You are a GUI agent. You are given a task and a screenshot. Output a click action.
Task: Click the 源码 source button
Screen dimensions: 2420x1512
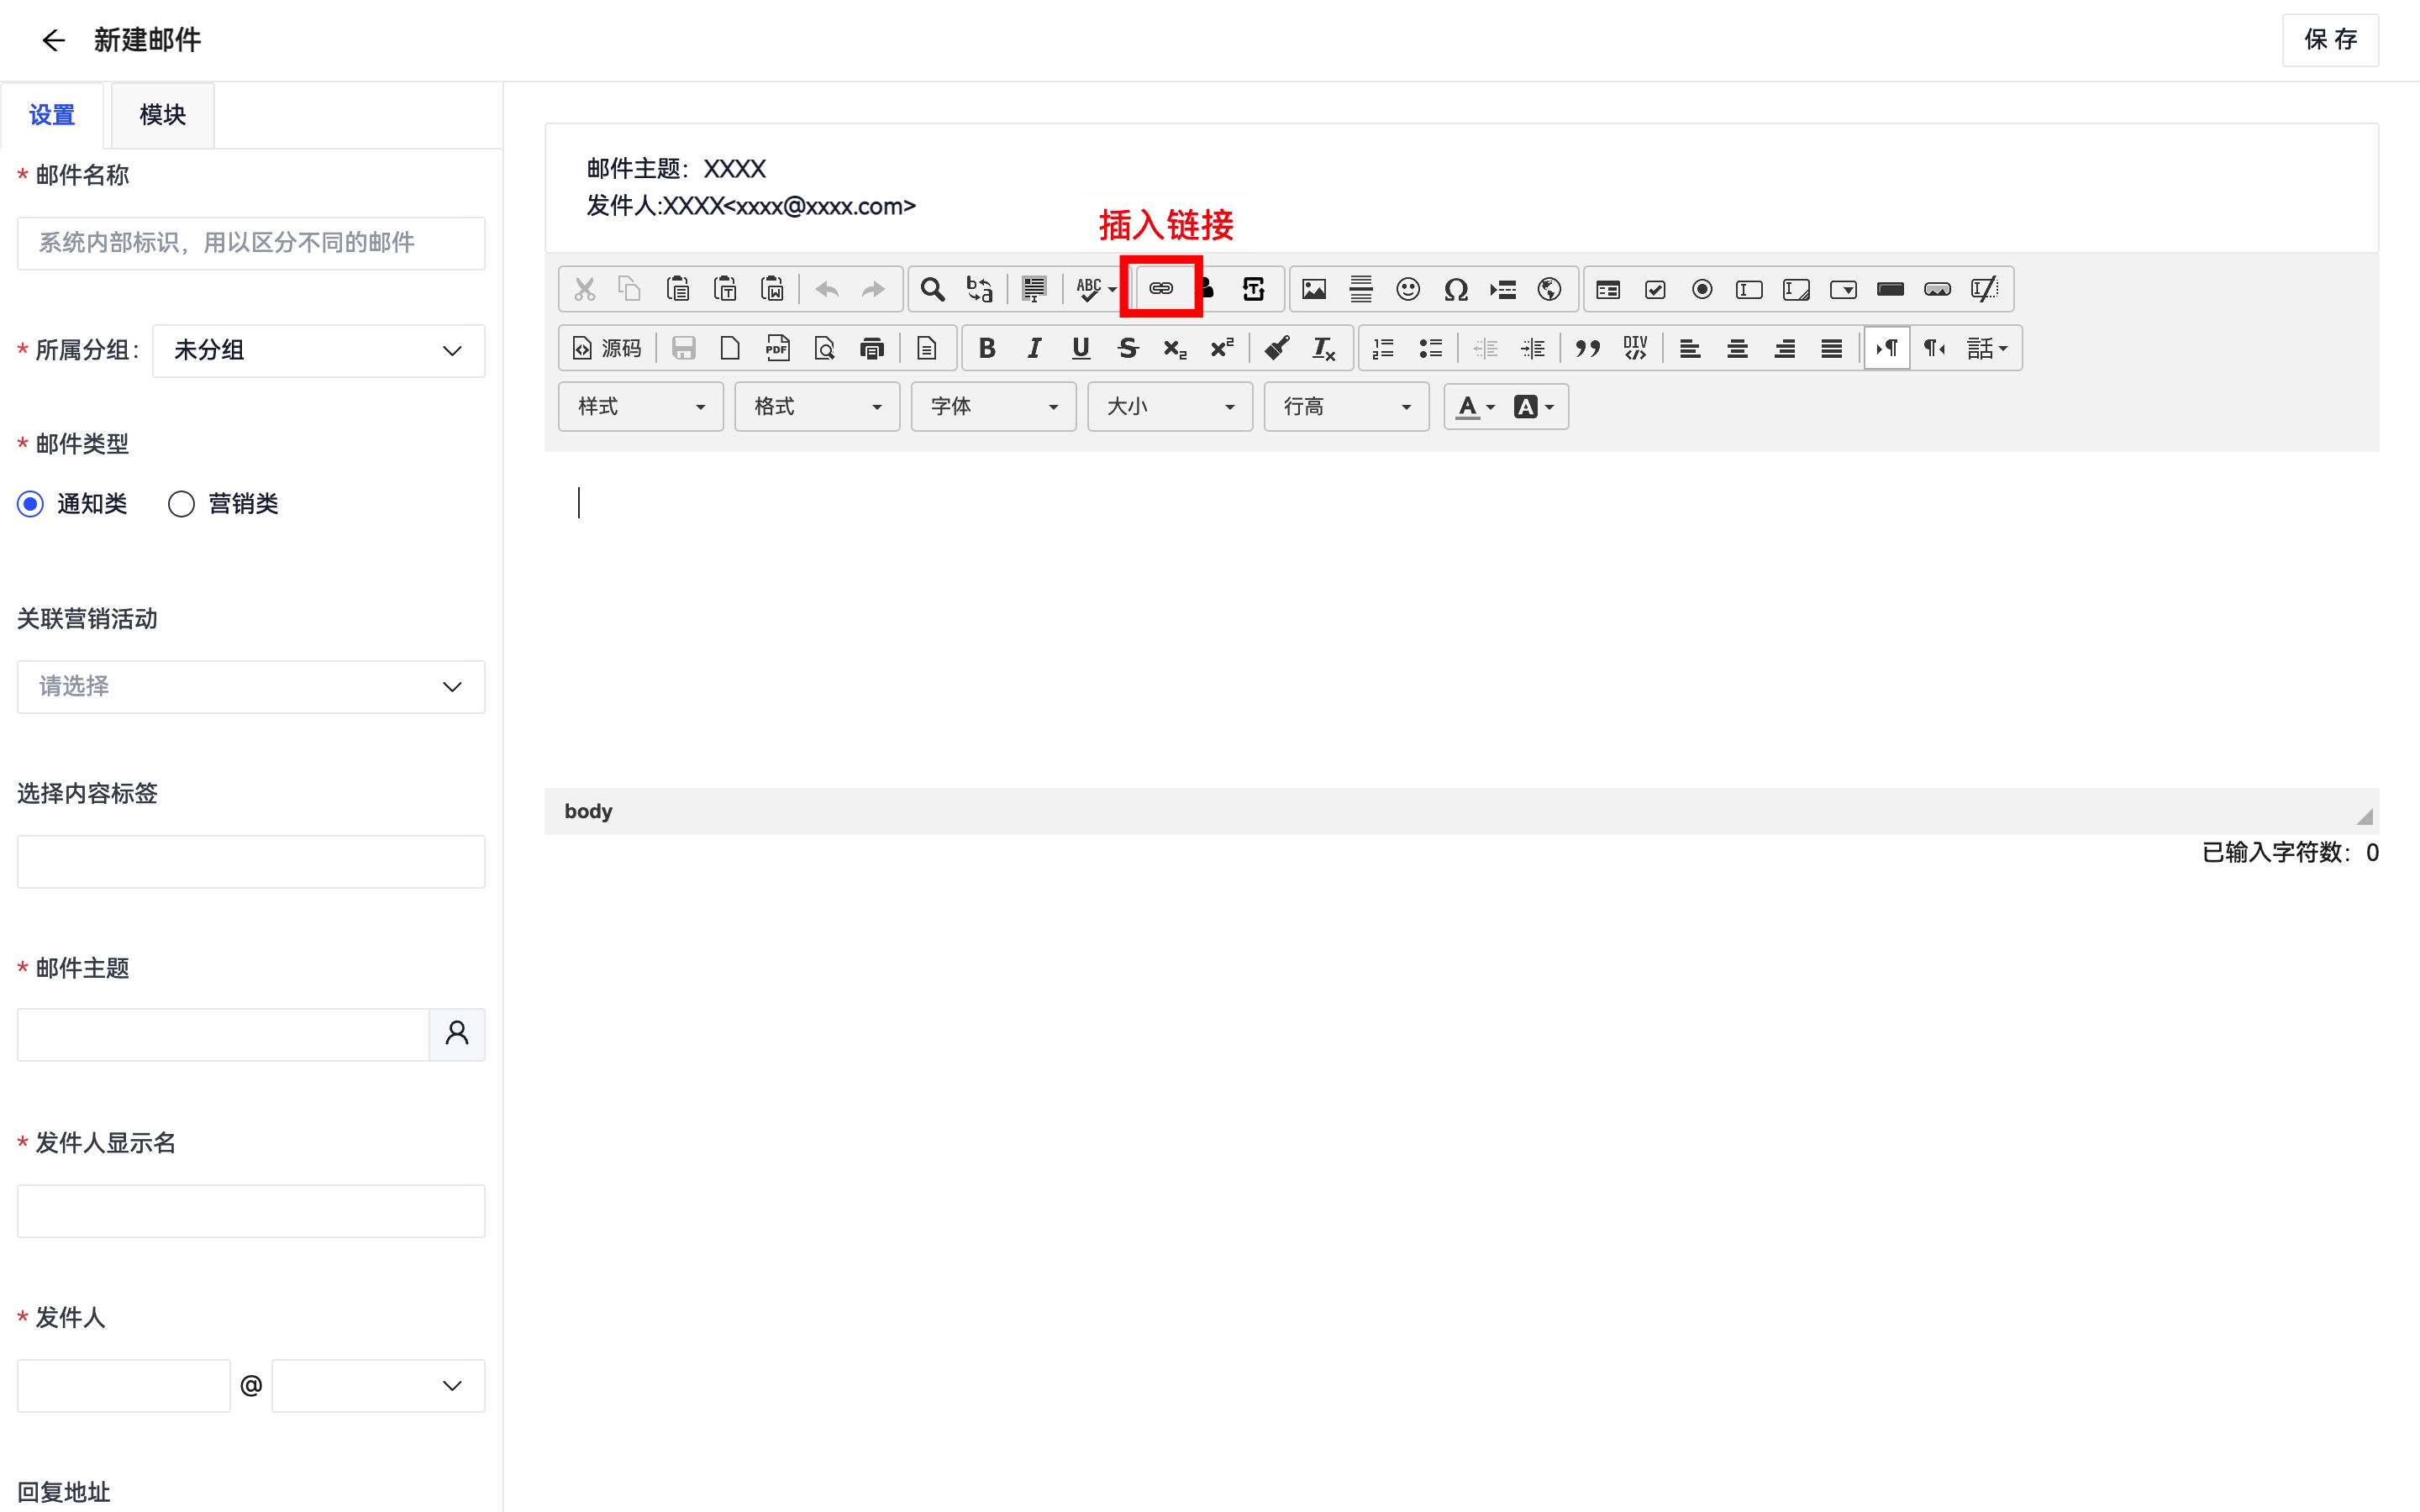point(607,348)
